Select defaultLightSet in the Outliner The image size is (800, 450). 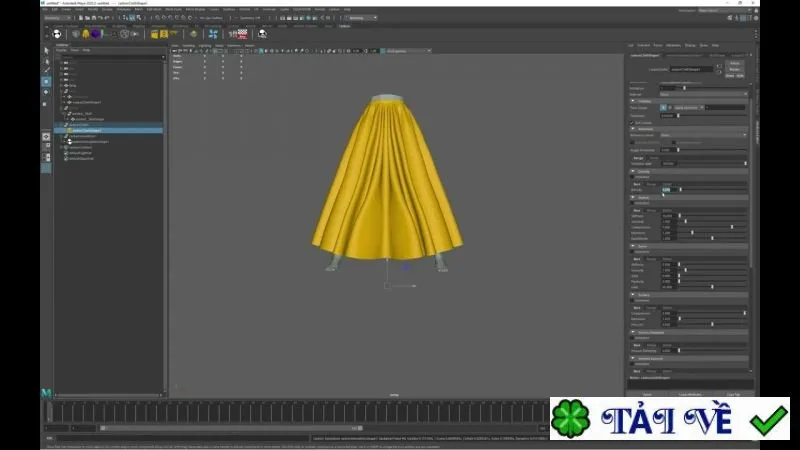point(81,153)
